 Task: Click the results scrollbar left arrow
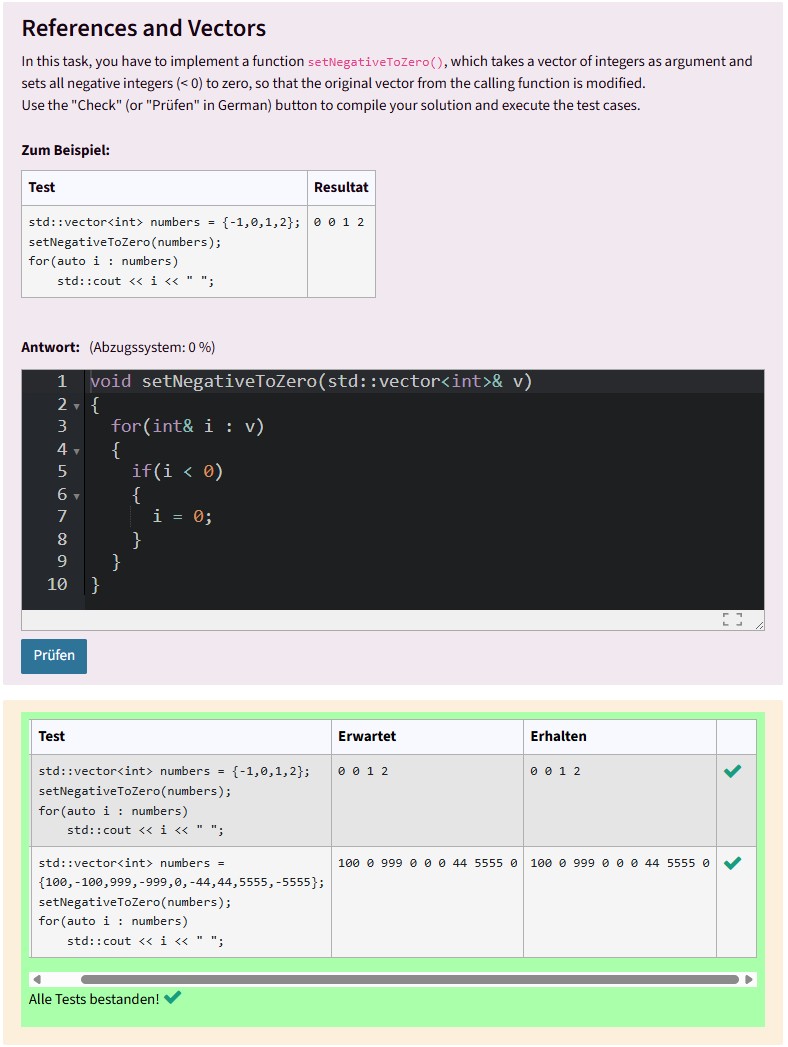38,979
